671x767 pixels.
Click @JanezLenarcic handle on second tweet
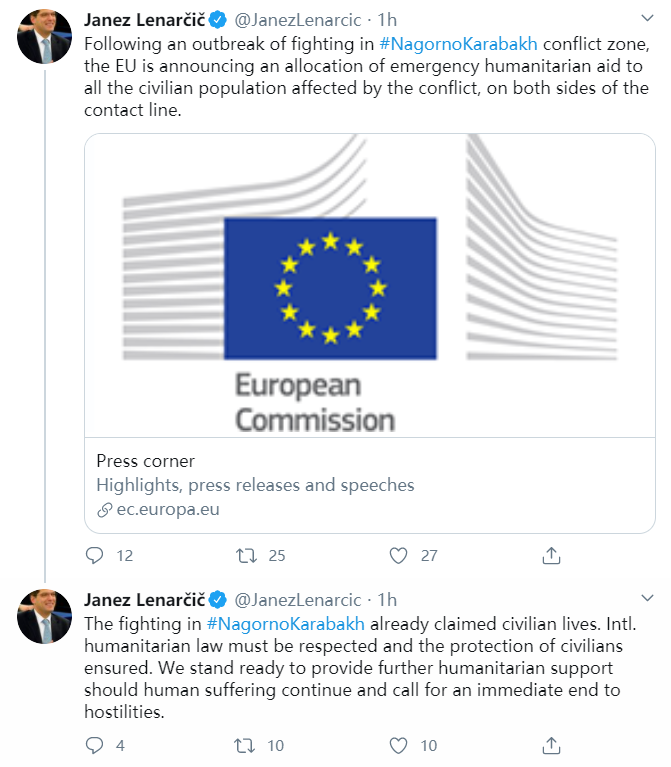coord(297,600)
